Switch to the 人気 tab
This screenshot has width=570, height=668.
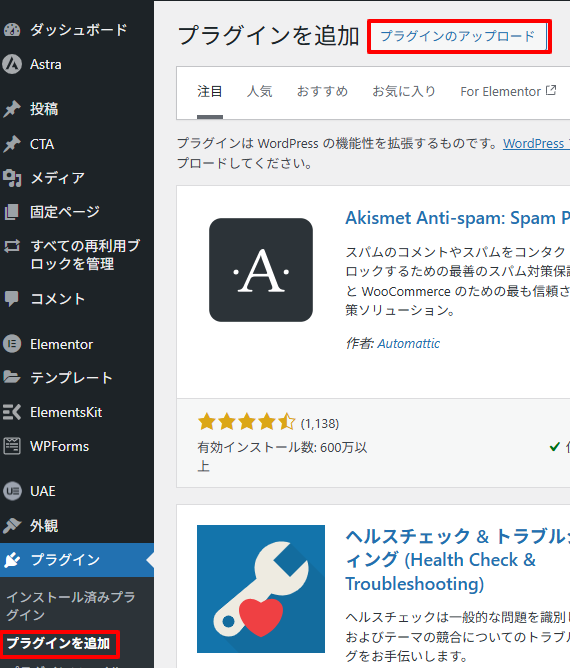(x=259, y=91)
